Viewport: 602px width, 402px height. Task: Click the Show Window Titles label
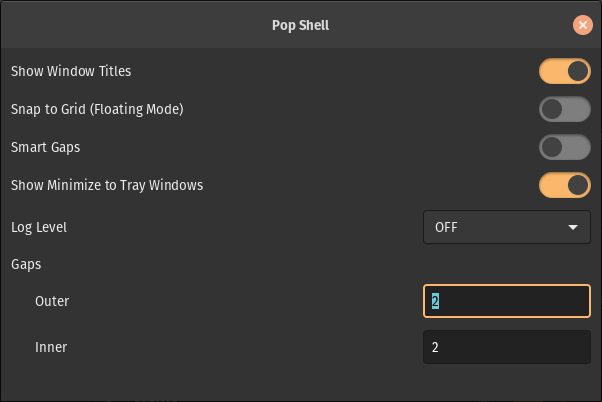click(71, 71)
